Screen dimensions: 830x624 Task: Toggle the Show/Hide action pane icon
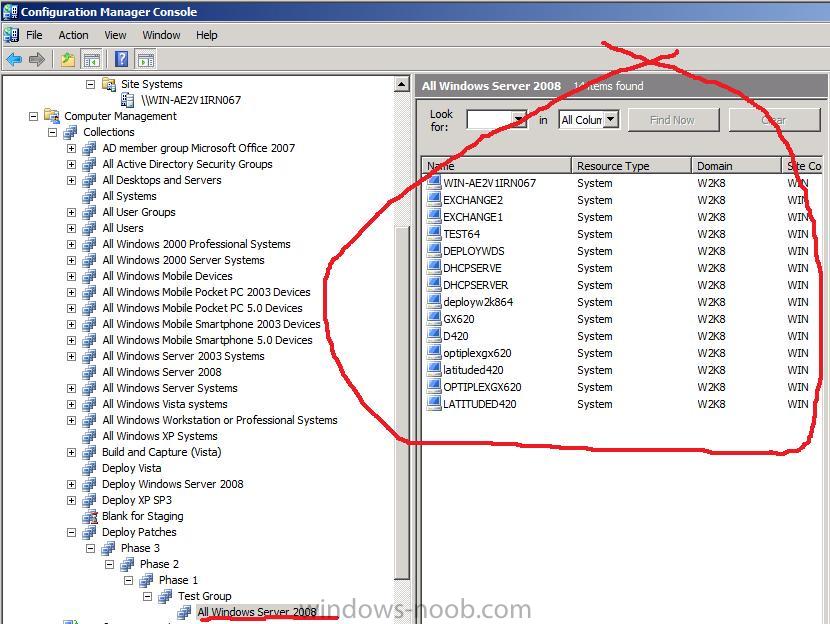tap(146, 60)
